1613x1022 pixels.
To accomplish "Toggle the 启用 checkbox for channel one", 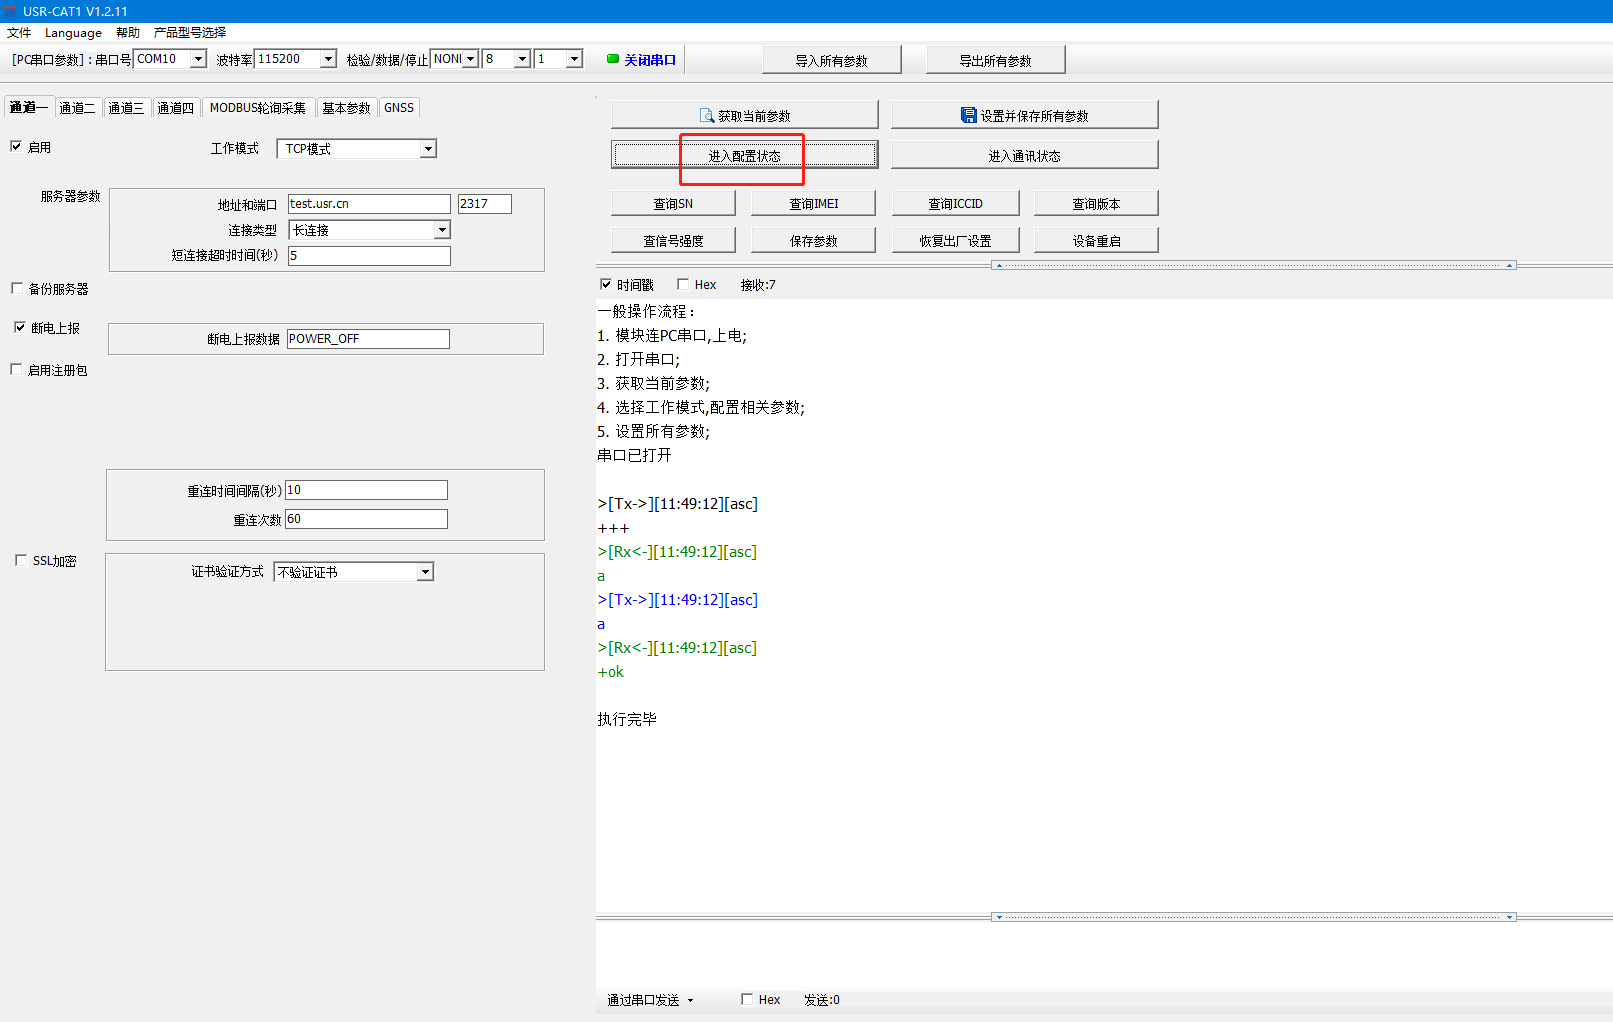I will click(16, 147).
